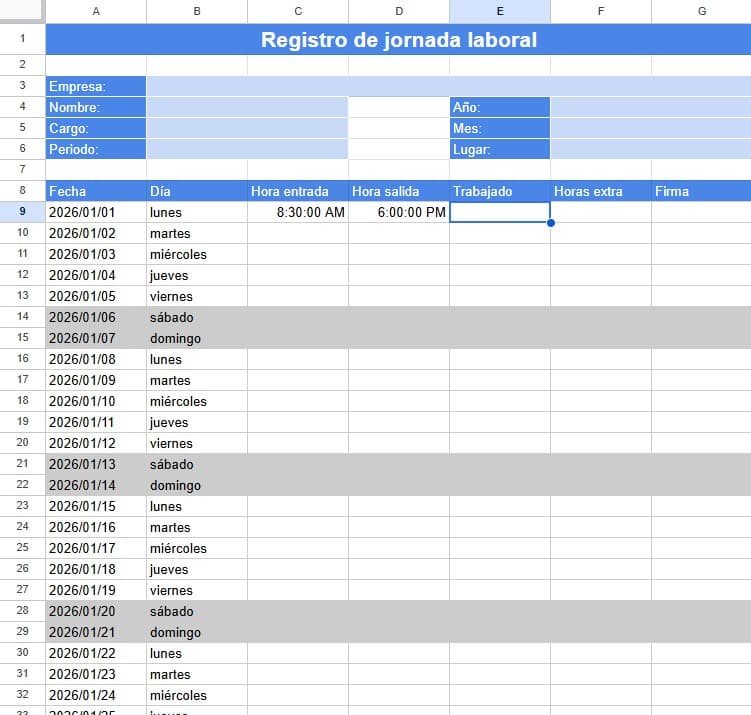Select row 32 header number
Viewport: 751px width, 715px height.
click(x=23, y=694)
